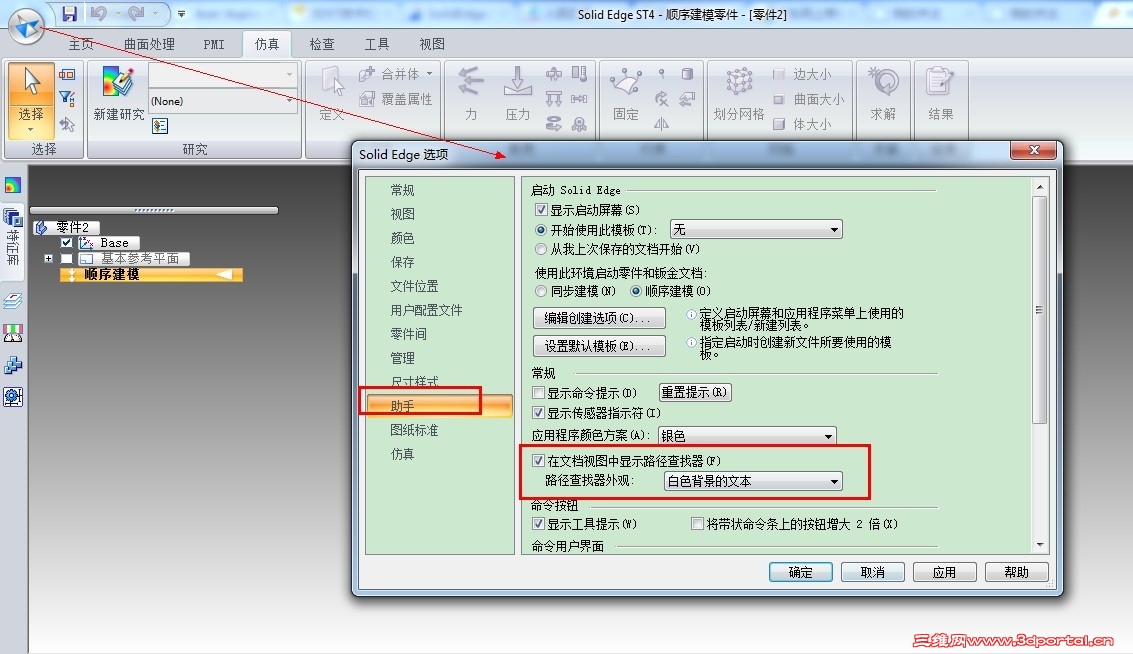Click the 边大小 edge size icon
This screenshot has width=1133, height=654.
779,74
